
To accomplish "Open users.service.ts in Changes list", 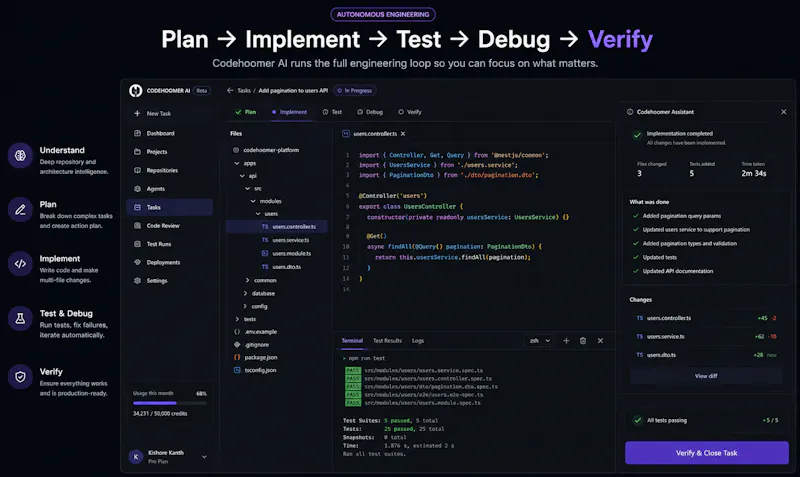I will [x=706, y=336].
